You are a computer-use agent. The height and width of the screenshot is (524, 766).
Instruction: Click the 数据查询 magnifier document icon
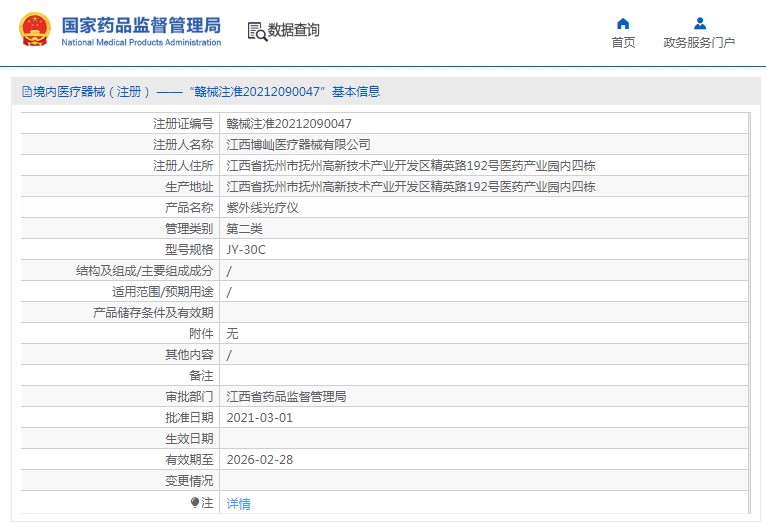257,31
